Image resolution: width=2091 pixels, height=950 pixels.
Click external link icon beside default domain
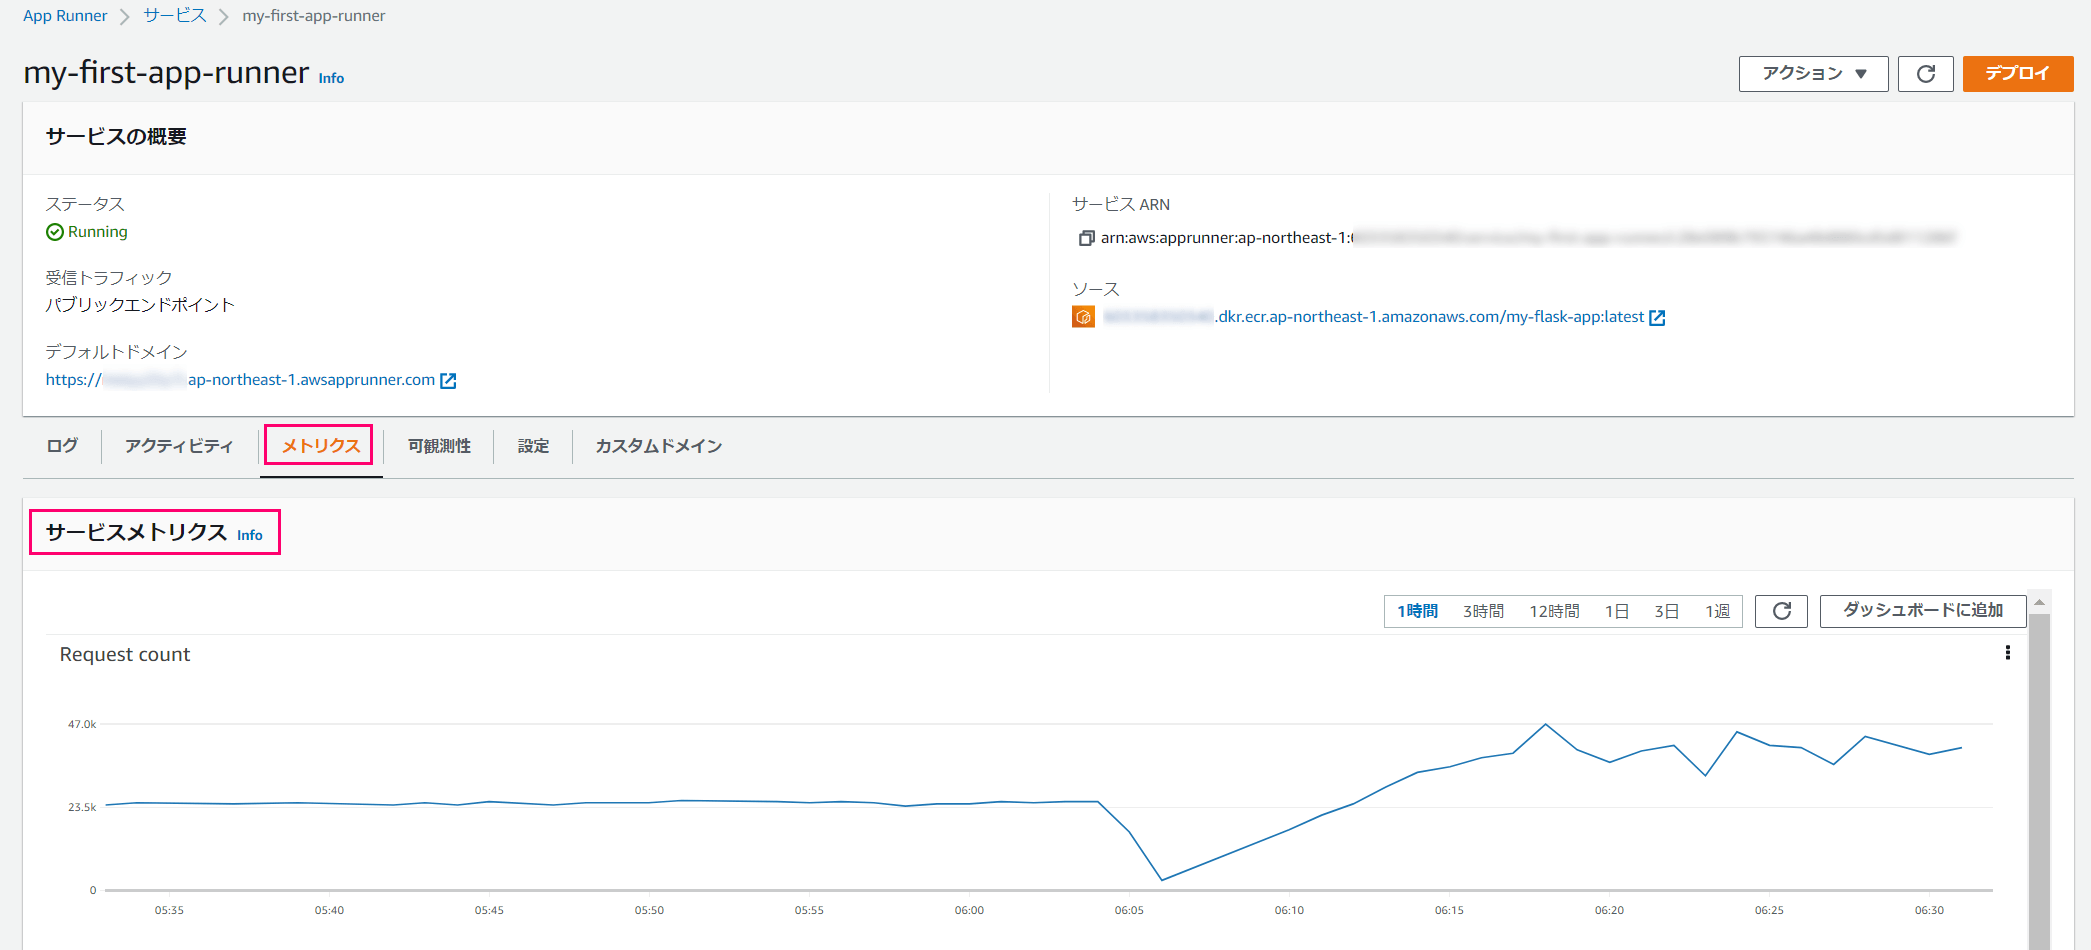click(448, 381)
